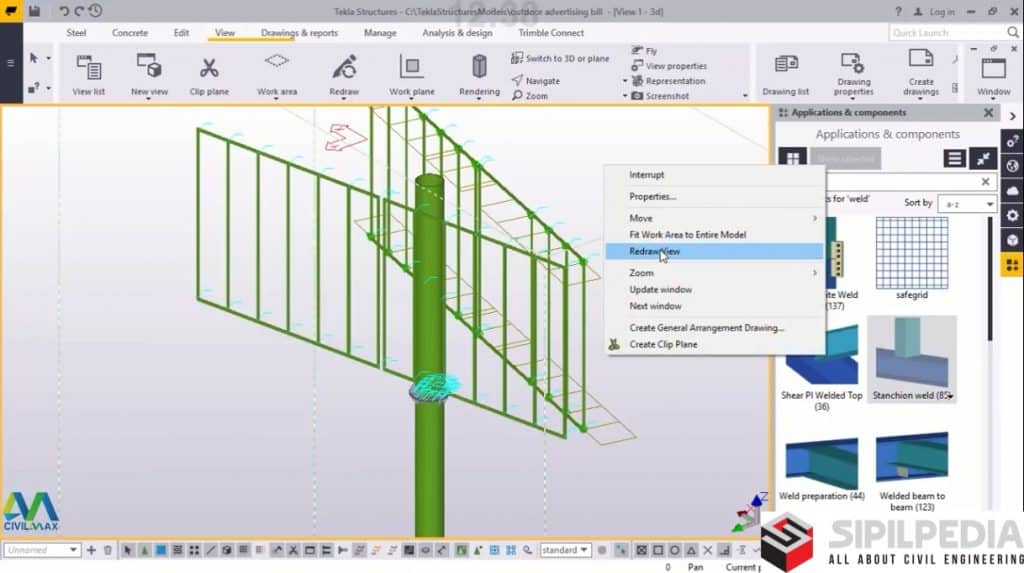Select the Stanchion weld component thumbnail
This screenshot has height=573, width=1024.
point(911,352)
